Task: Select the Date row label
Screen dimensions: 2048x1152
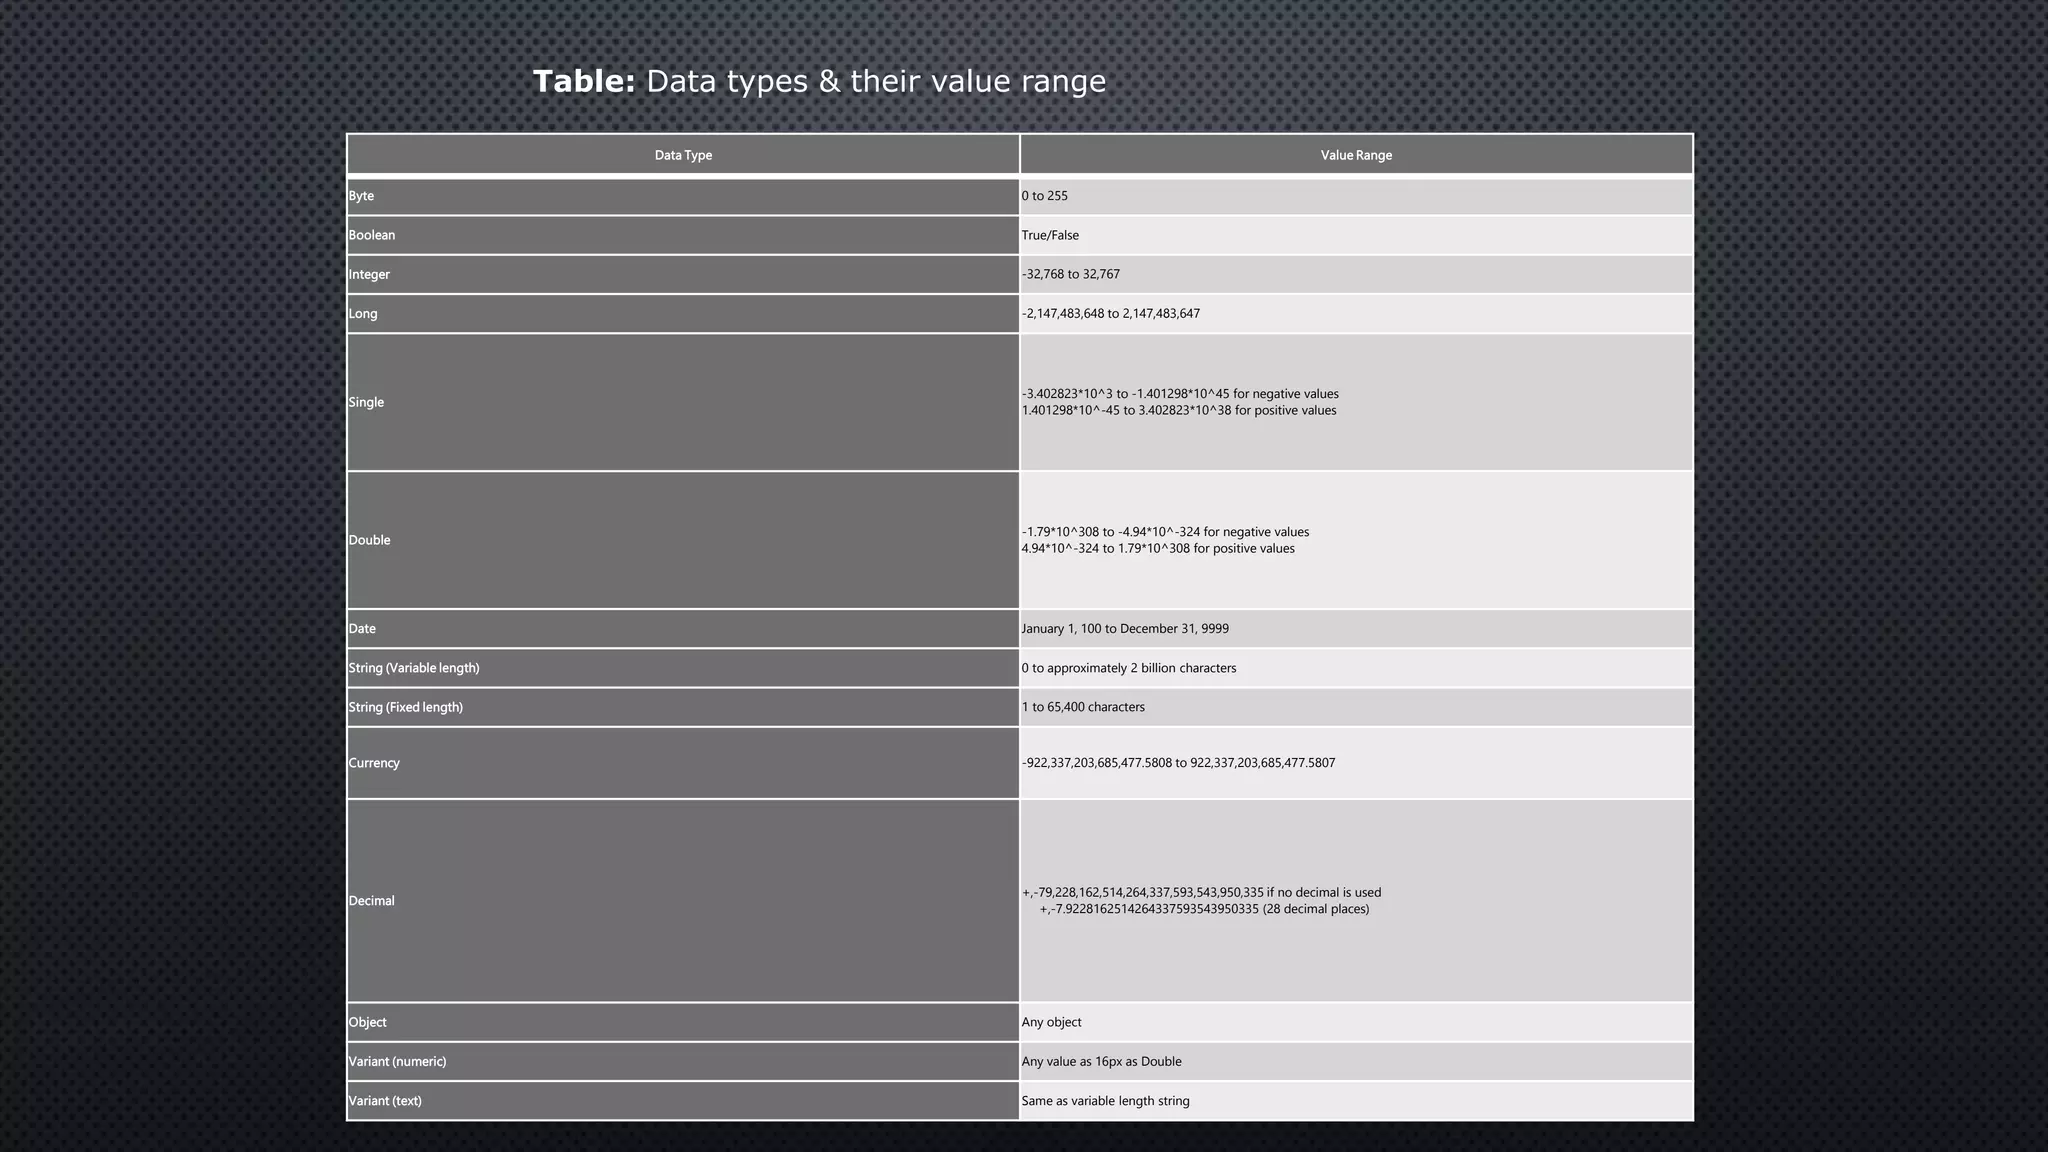Action: point(362,629)
